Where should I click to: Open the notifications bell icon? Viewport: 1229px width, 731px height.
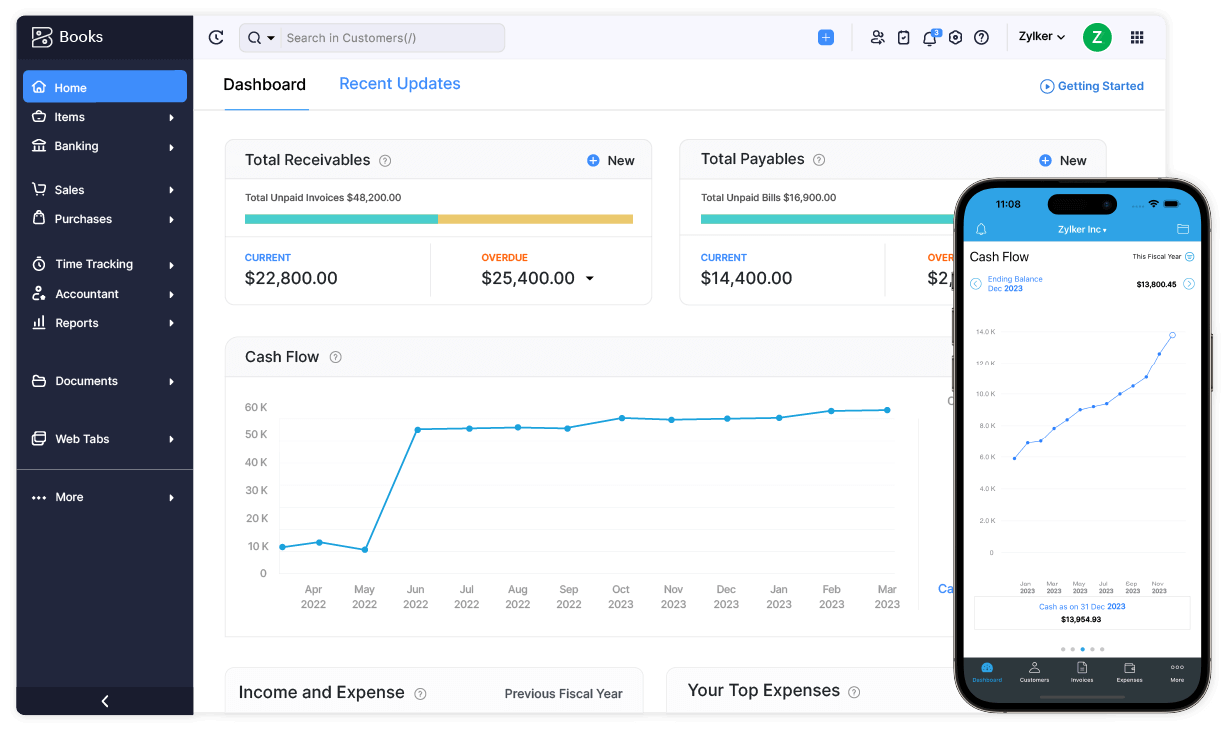click(x=929, y=38)
